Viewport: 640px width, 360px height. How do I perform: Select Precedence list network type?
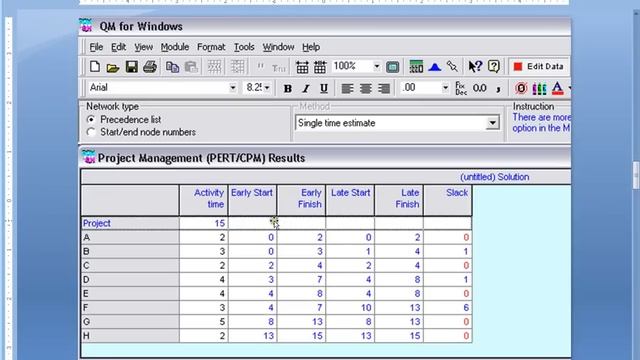click(91, 120)
